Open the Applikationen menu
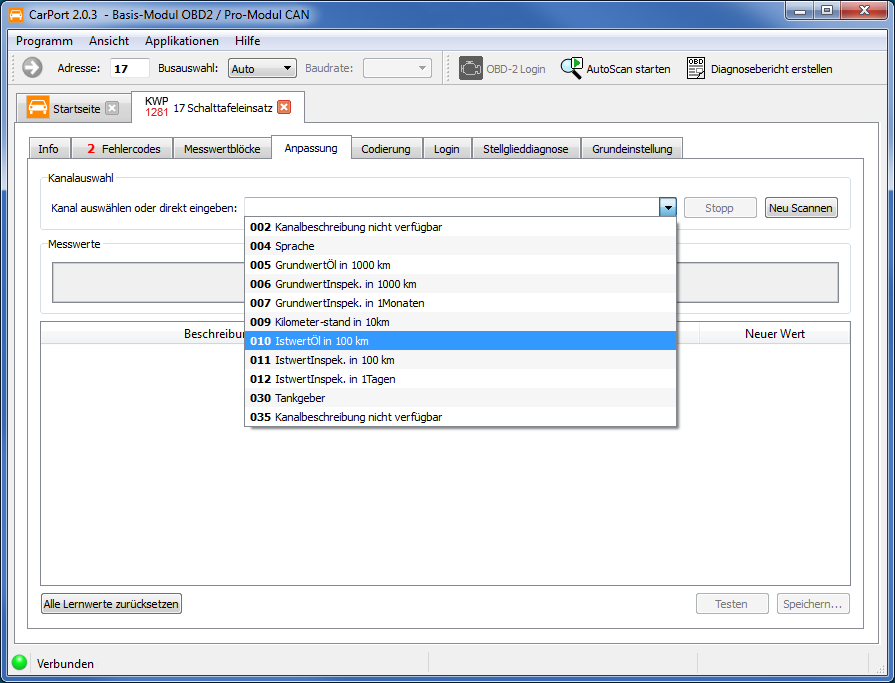The image size is (895, 683). [182, 41]
